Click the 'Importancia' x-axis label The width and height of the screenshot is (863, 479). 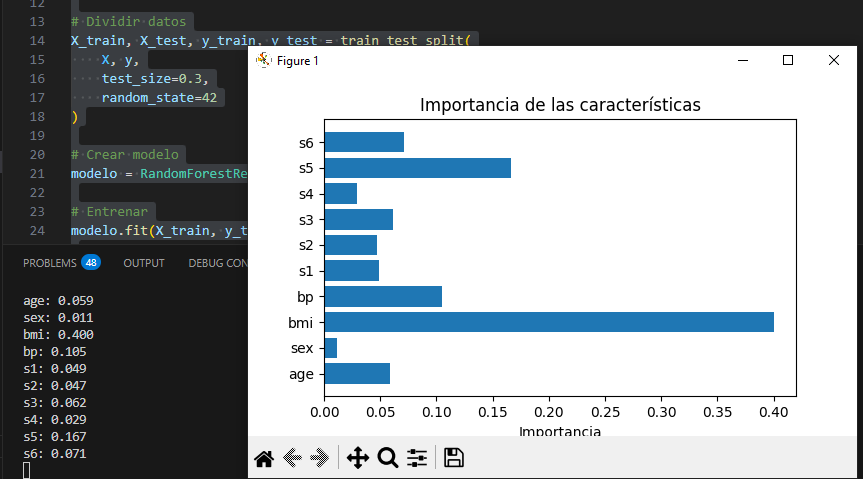(560, 431)
